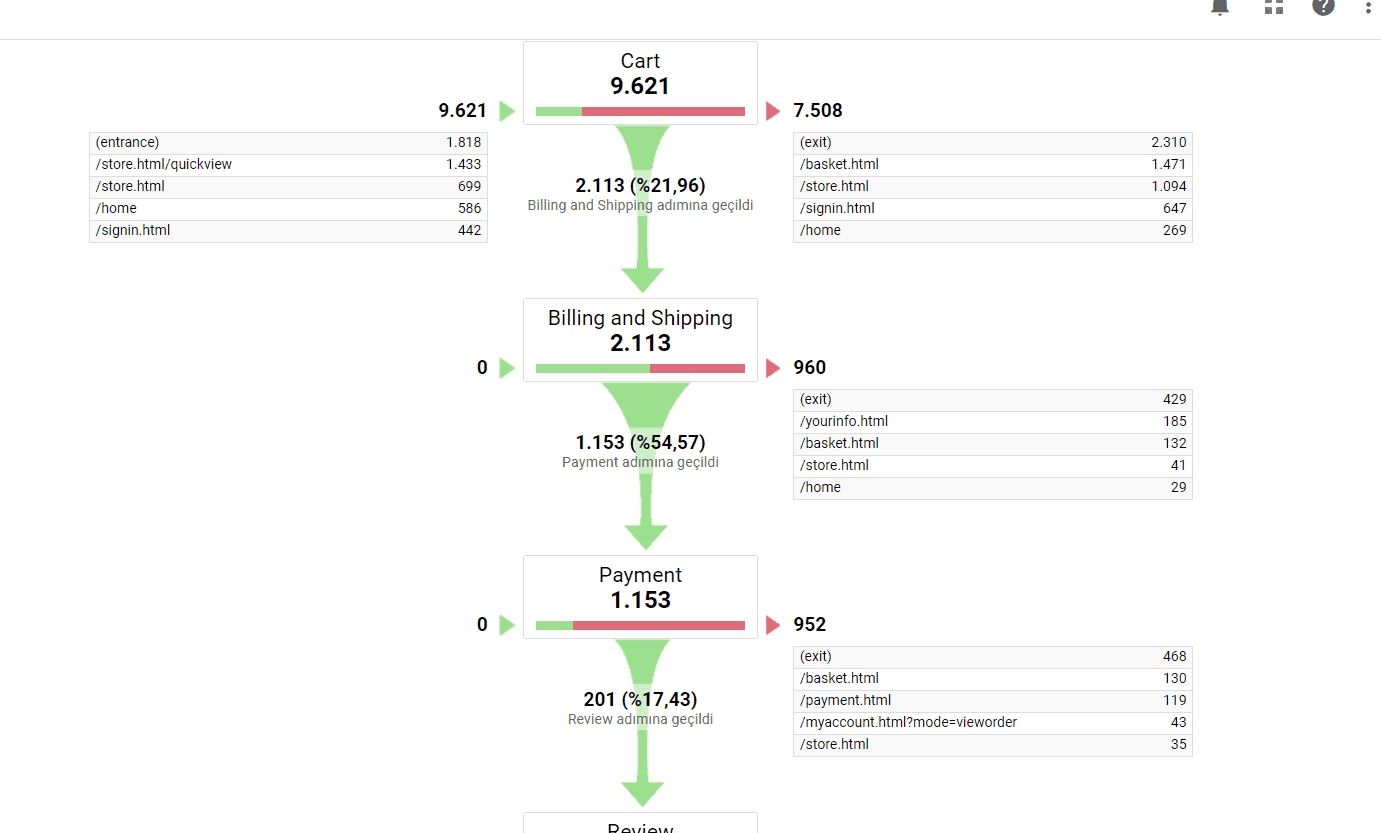Click the /store.html/quickview entrance row
This screenshot has width=1381, height=833.
[x=288, y=164]
